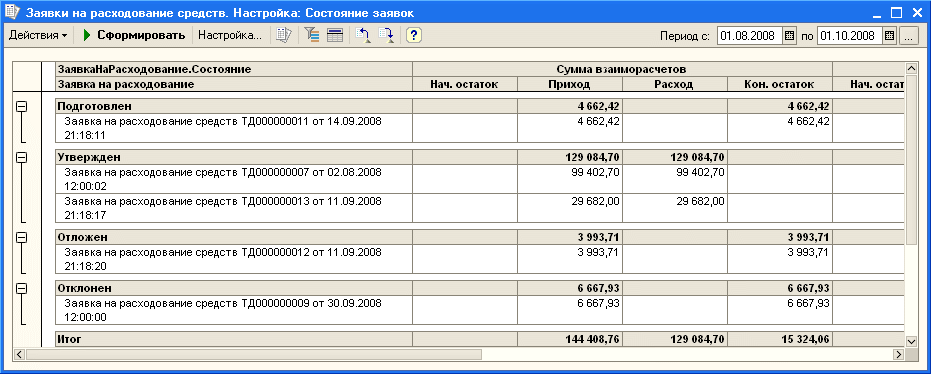Click the vertical scrollbar thumb
This screenshot has width=931, height=374.
911,160
